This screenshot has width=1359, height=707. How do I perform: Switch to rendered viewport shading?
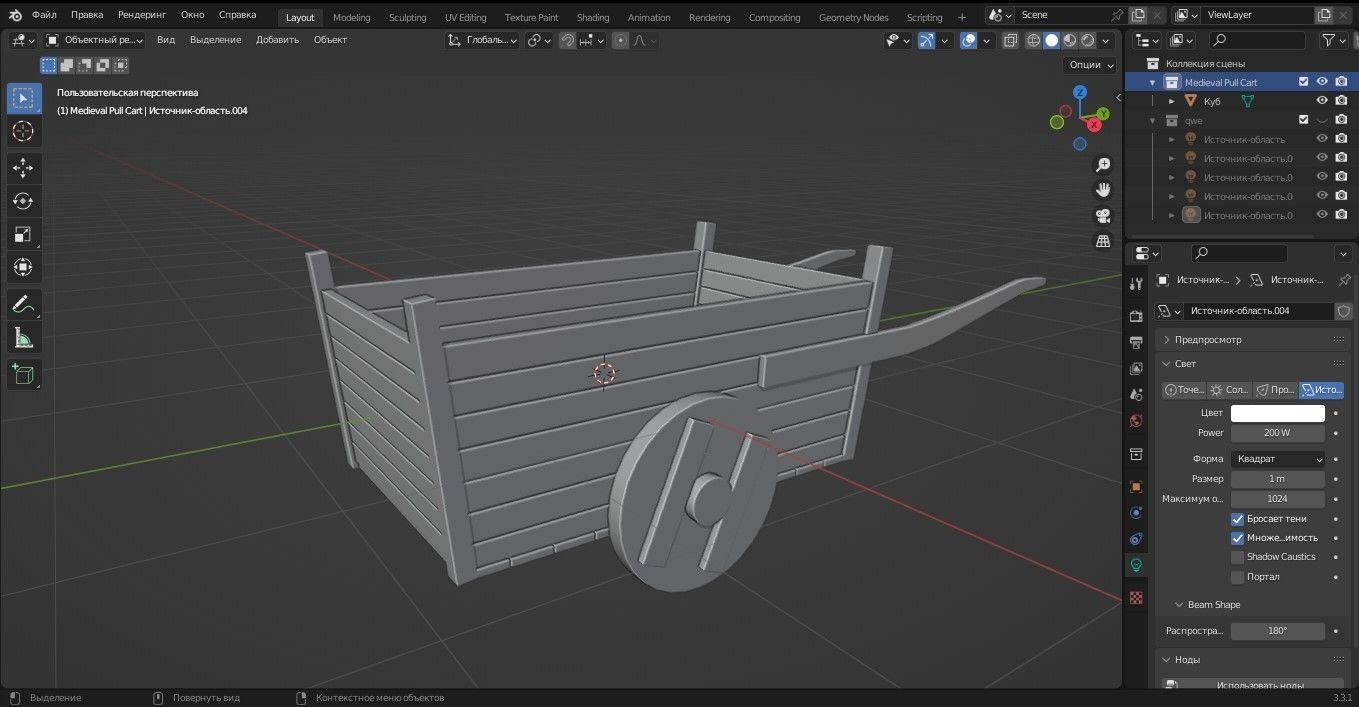1088,40
